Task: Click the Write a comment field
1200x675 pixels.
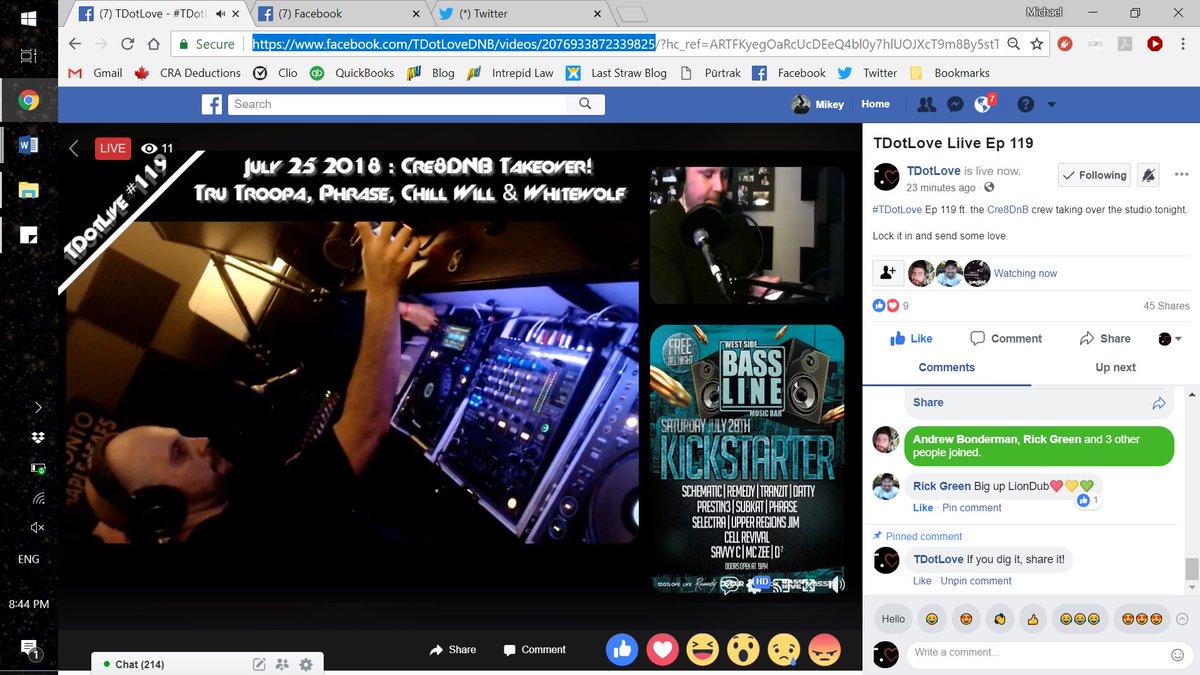Action: click(x=1035, y=653)
